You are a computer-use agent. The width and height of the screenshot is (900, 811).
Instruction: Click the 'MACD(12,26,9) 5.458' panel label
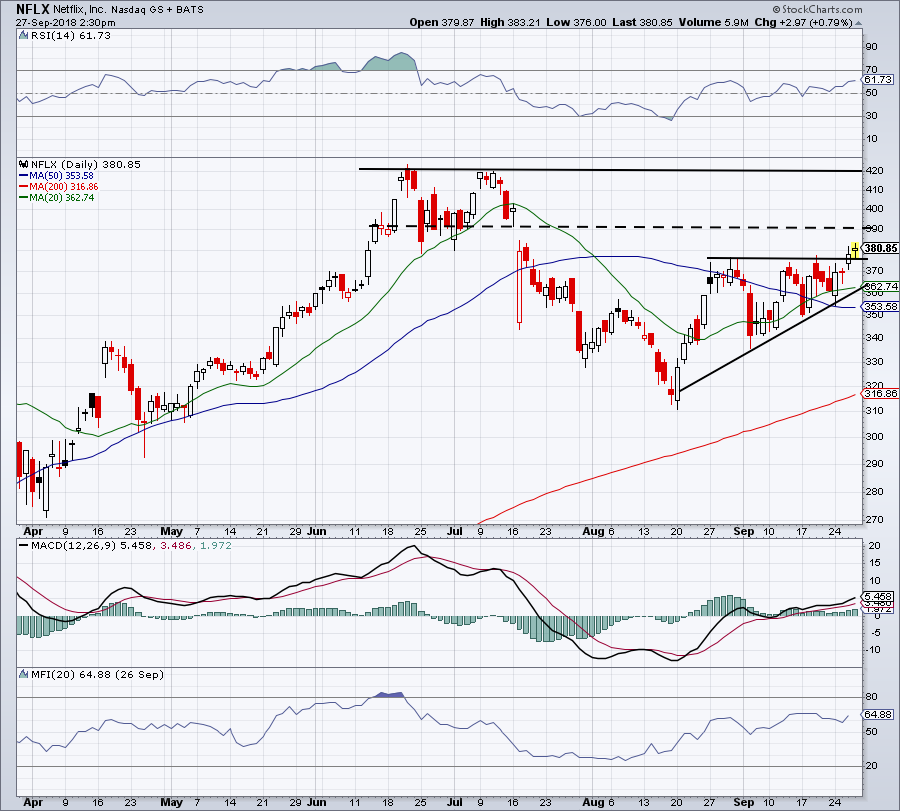(92, 545)
